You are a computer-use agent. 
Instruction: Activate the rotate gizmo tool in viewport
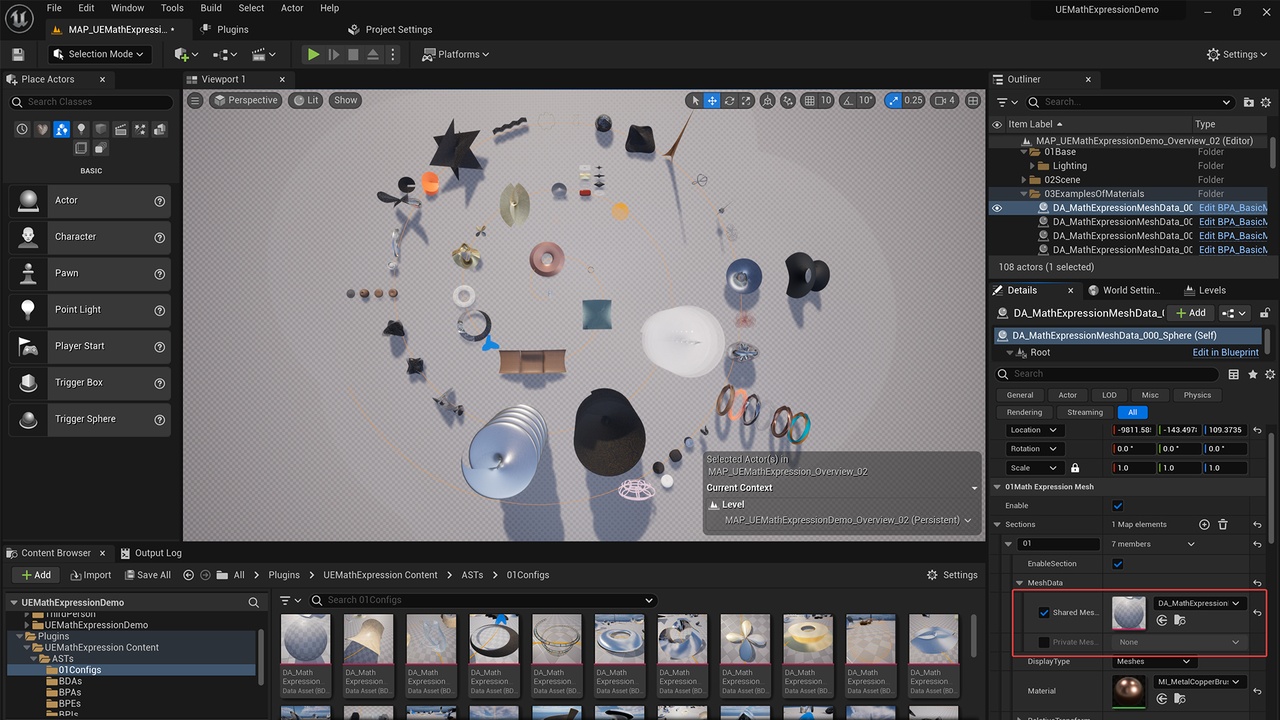coord(730,100)
